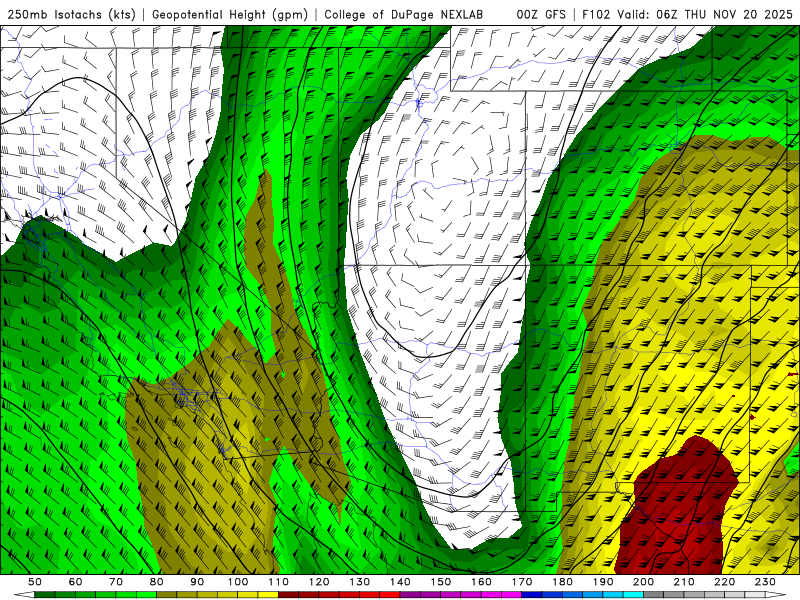Select the 210 value on the legend
Viewport: 800px width, 600px height.
point(684,582)
